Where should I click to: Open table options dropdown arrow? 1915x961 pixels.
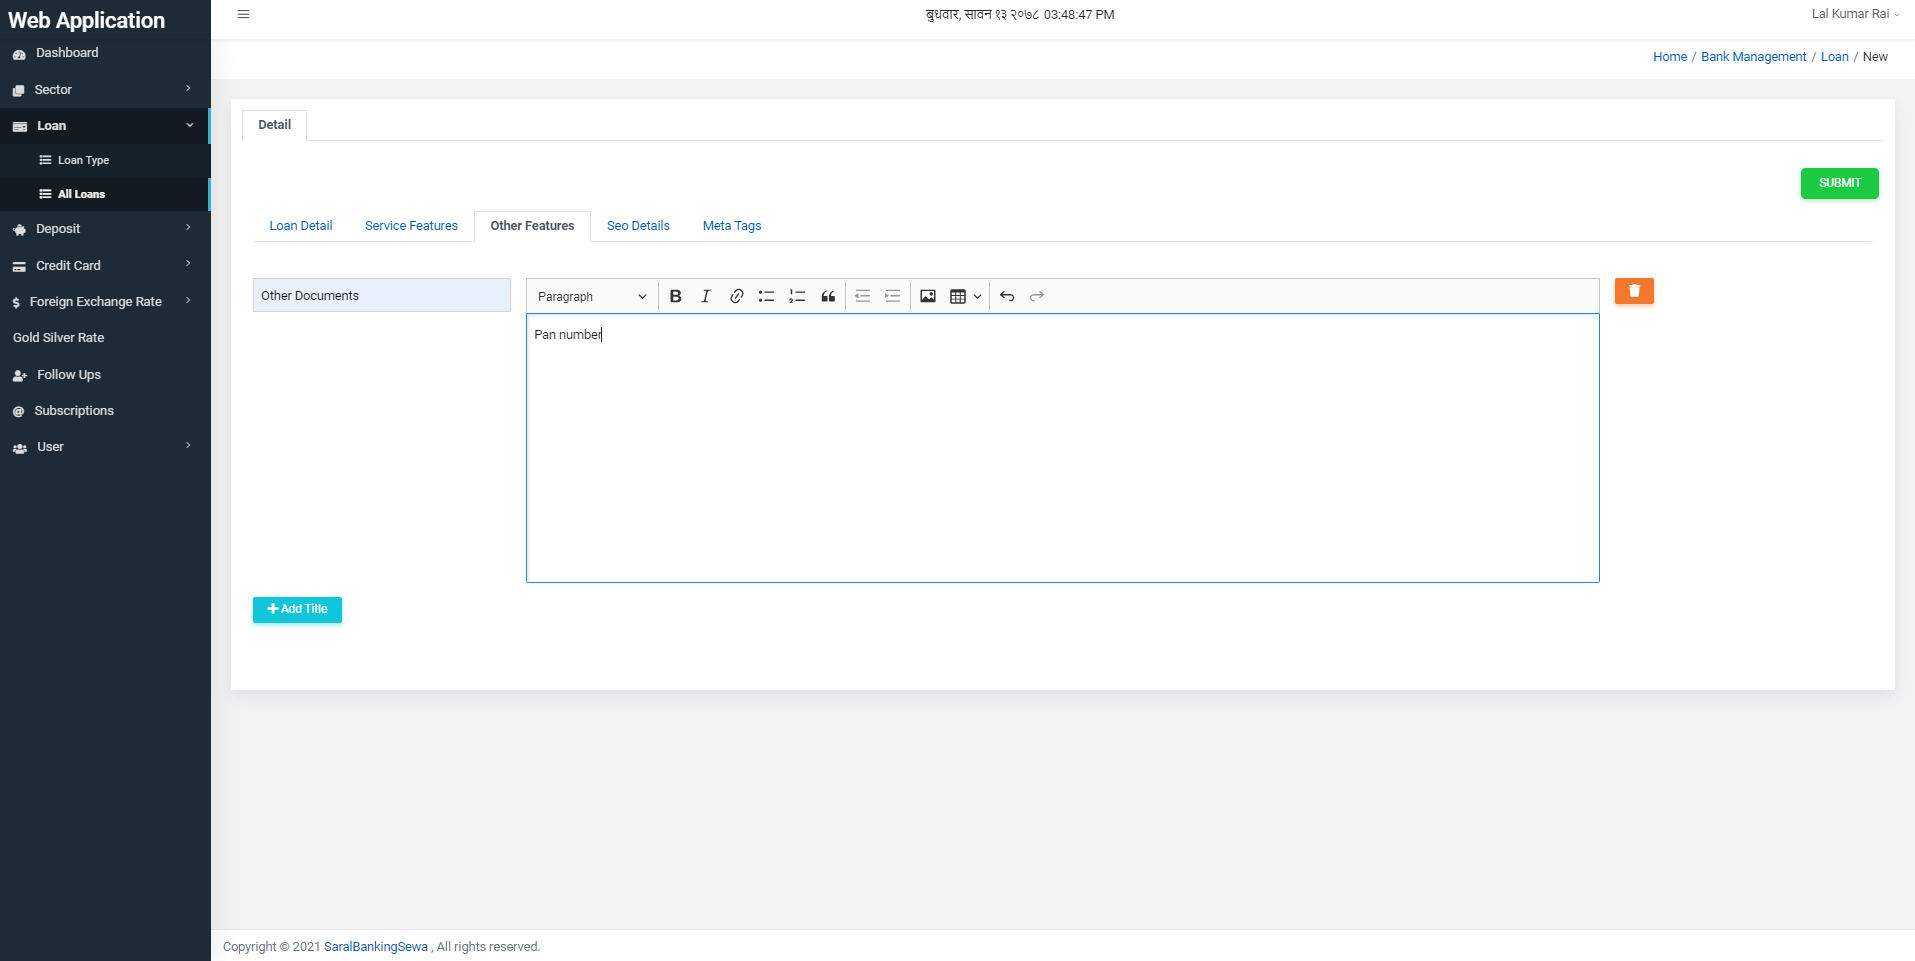click(x=977, y=296)
